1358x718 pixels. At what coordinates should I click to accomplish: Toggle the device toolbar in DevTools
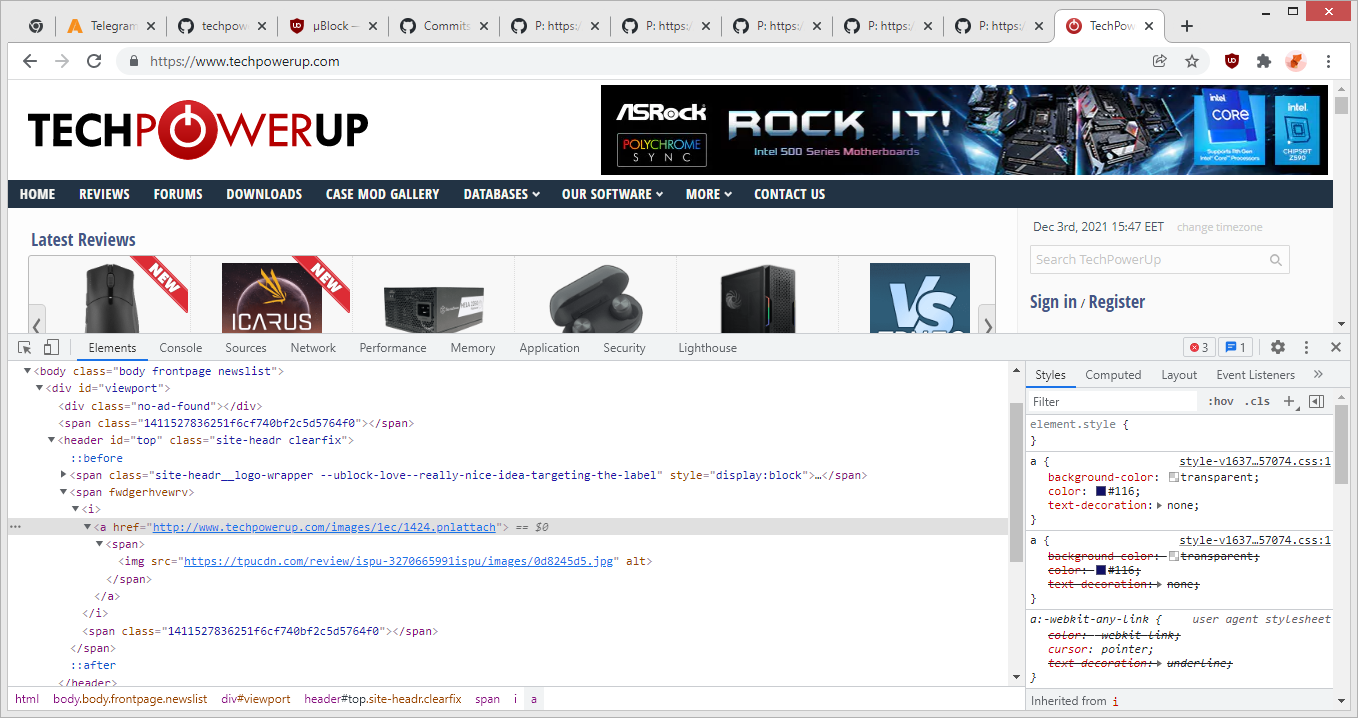pos(49,347)
